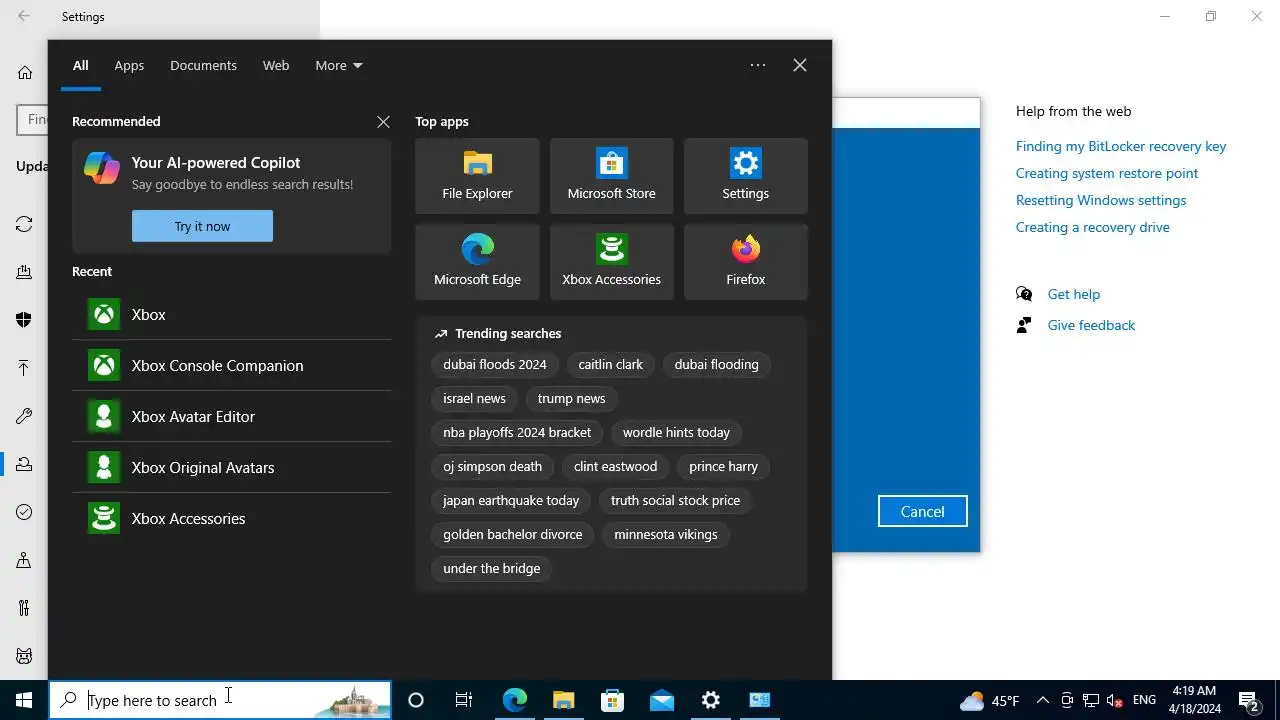Open Finding my BitLocker recovery key
Image resolution: width=1280 pixels, height=720 pixels.
pyautogui.click(x=1121, y=146)
